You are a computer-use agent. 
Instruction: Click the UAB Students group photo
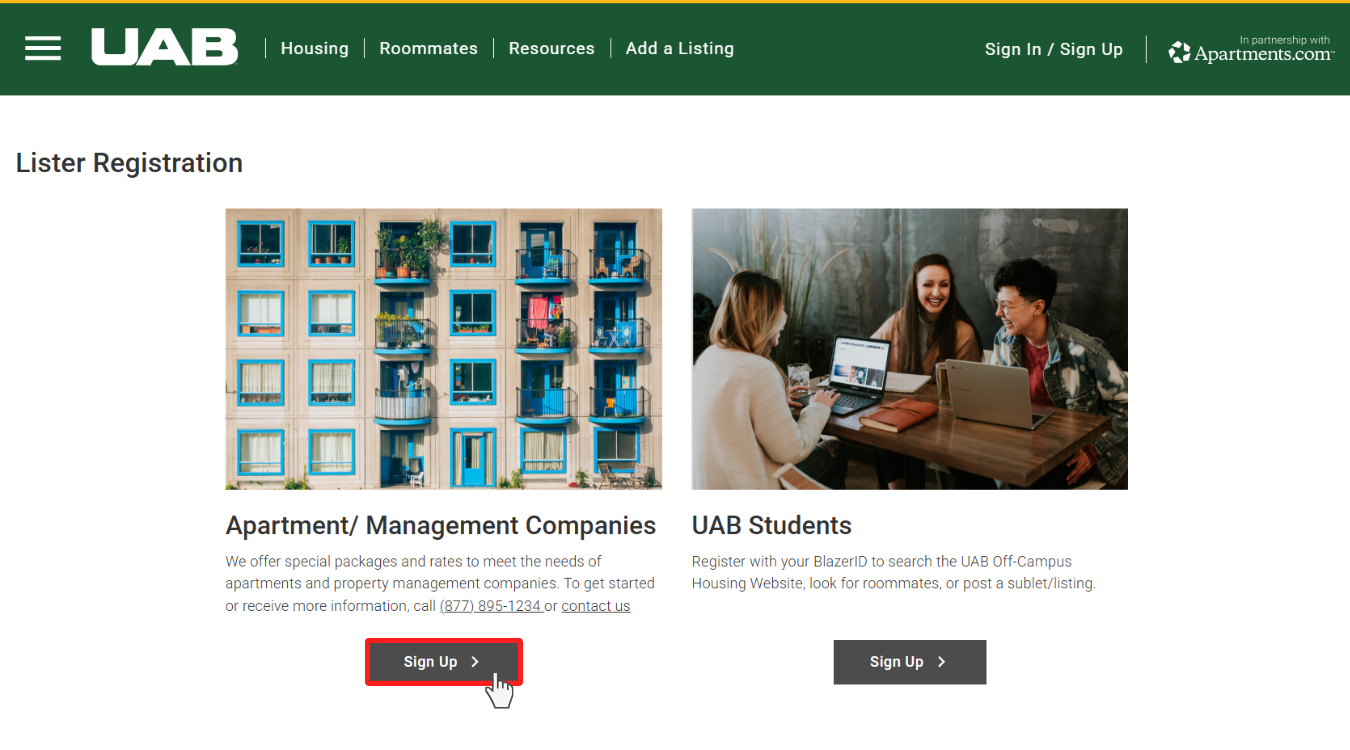(909, 348)
